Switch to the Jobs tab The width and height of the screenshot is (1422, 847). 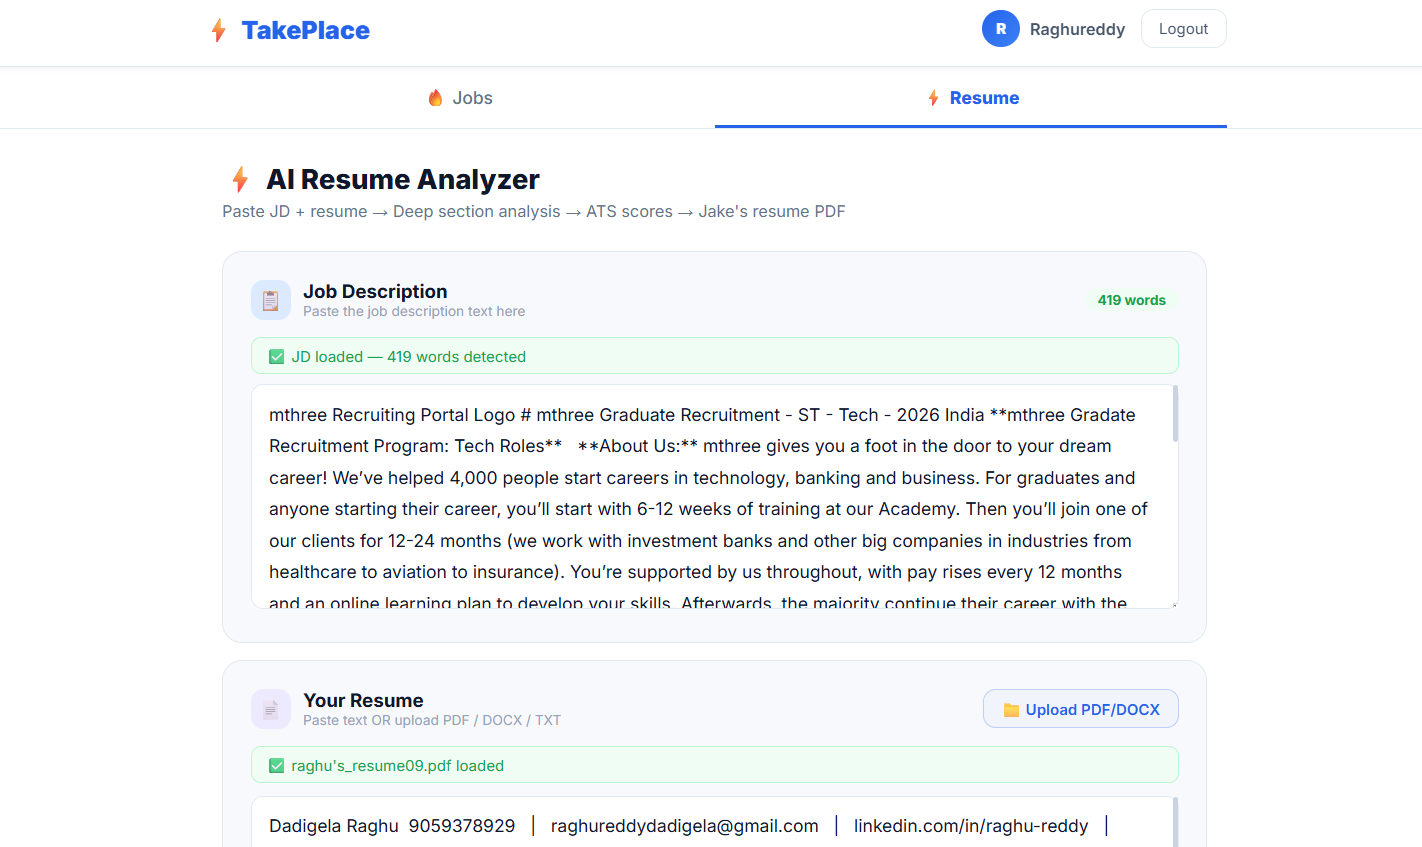pos(460,98)
